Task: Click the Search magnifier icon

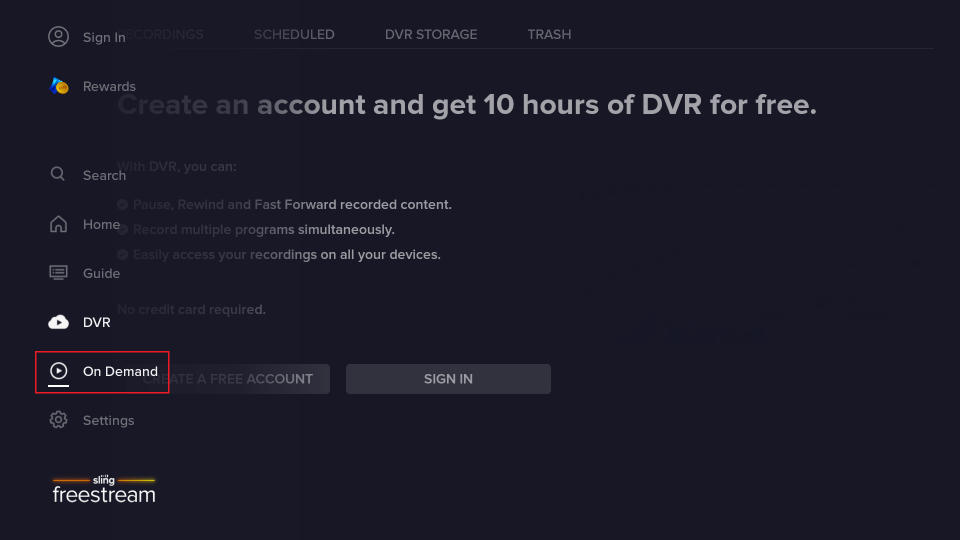Action: click(58, 174)
